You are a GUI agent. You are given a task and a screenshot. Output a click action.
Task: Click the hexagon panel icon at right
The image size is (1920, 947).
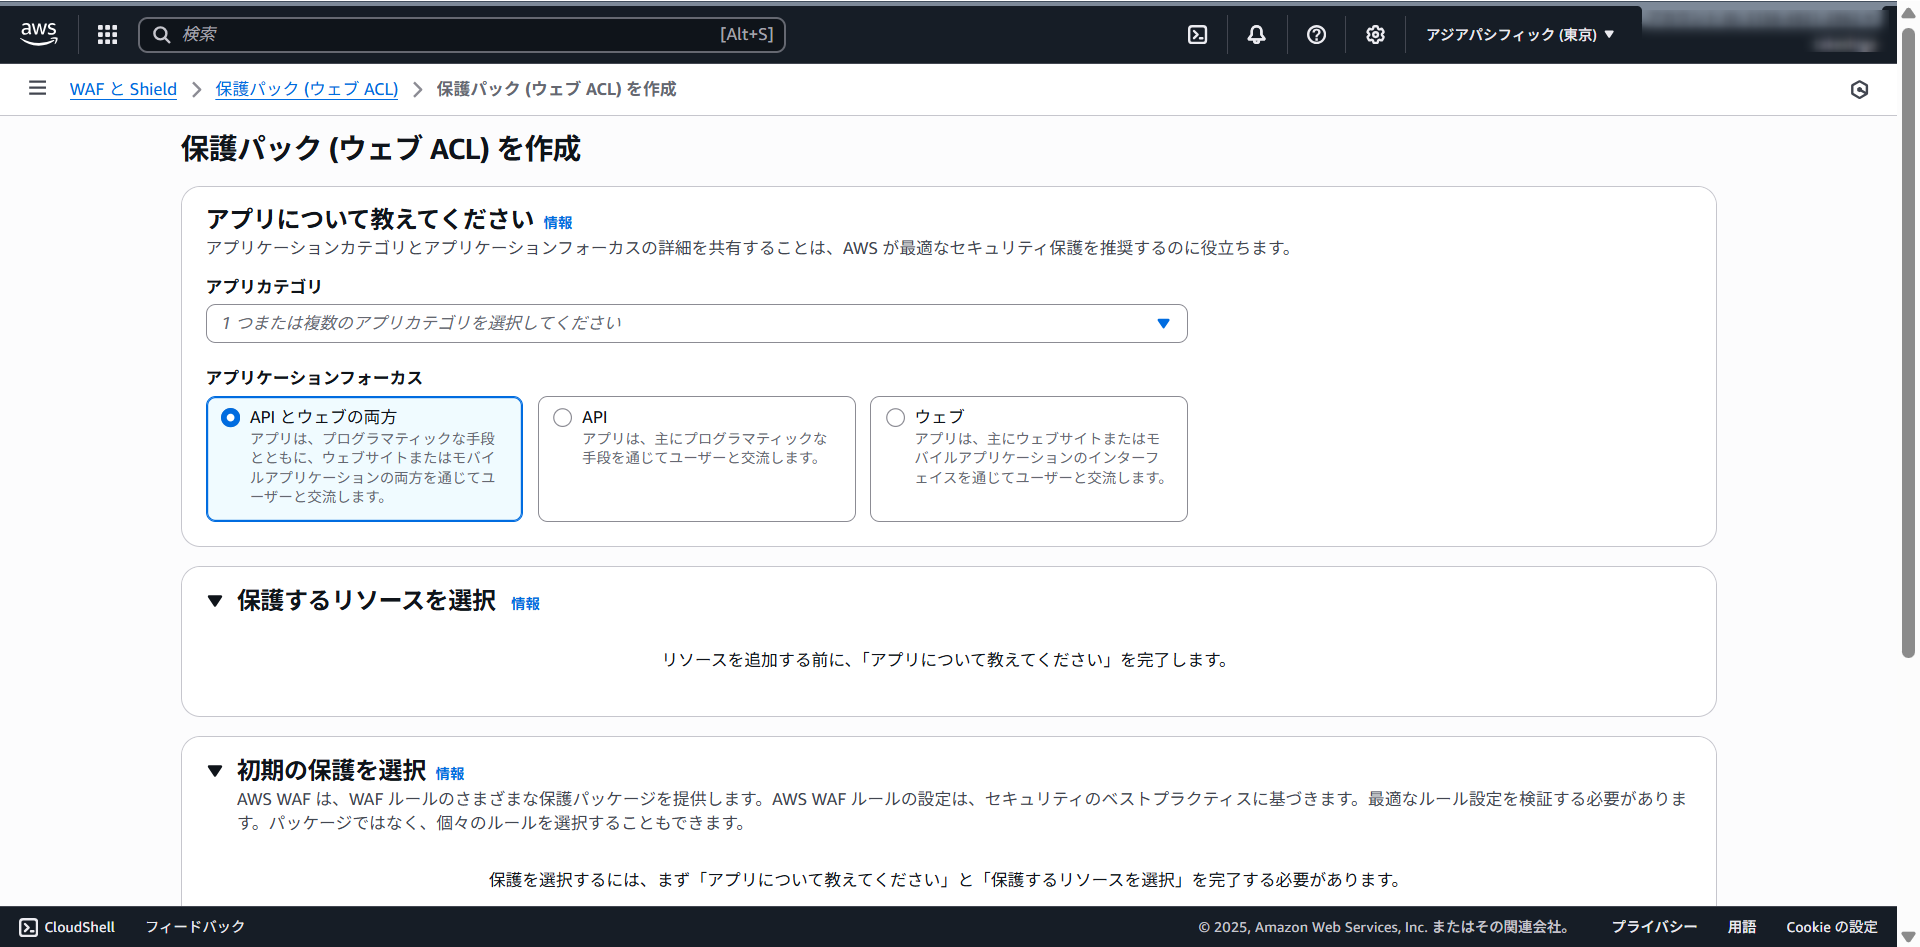coord(1859,90)
